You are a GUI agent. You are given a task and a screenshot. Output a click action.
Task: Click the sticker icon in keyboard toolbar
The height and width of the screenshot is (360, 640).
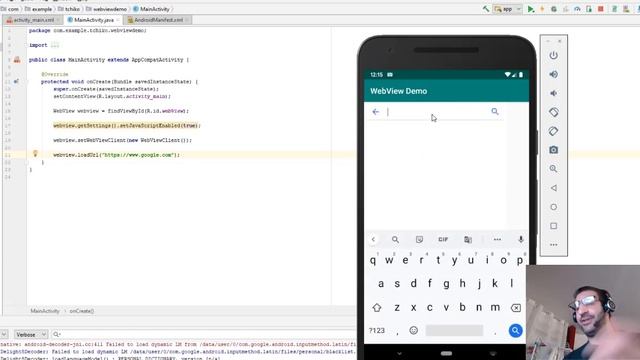click(x=419, y=240)
